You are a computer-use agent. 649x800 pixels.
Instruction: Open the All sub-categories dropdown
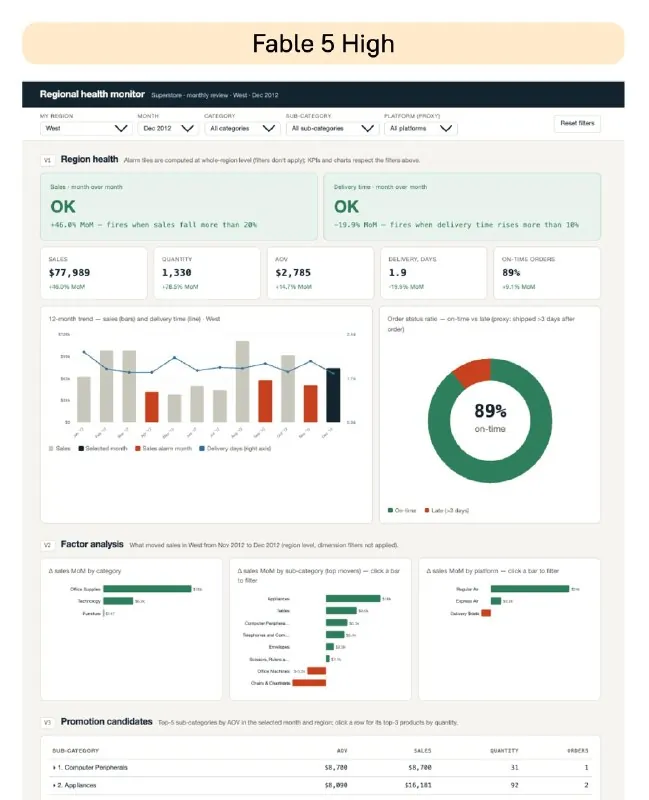coord(332,129)
